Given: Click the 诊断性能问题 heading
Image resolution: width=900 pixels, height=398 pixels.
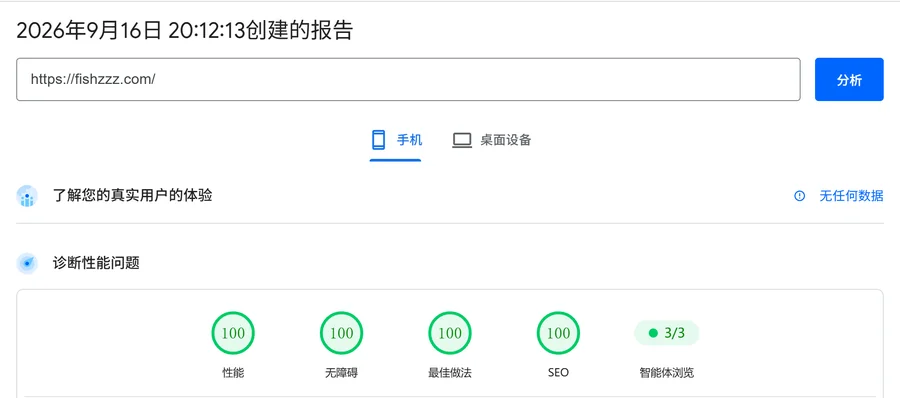Looking at the screenshot, I should [96, 264].
